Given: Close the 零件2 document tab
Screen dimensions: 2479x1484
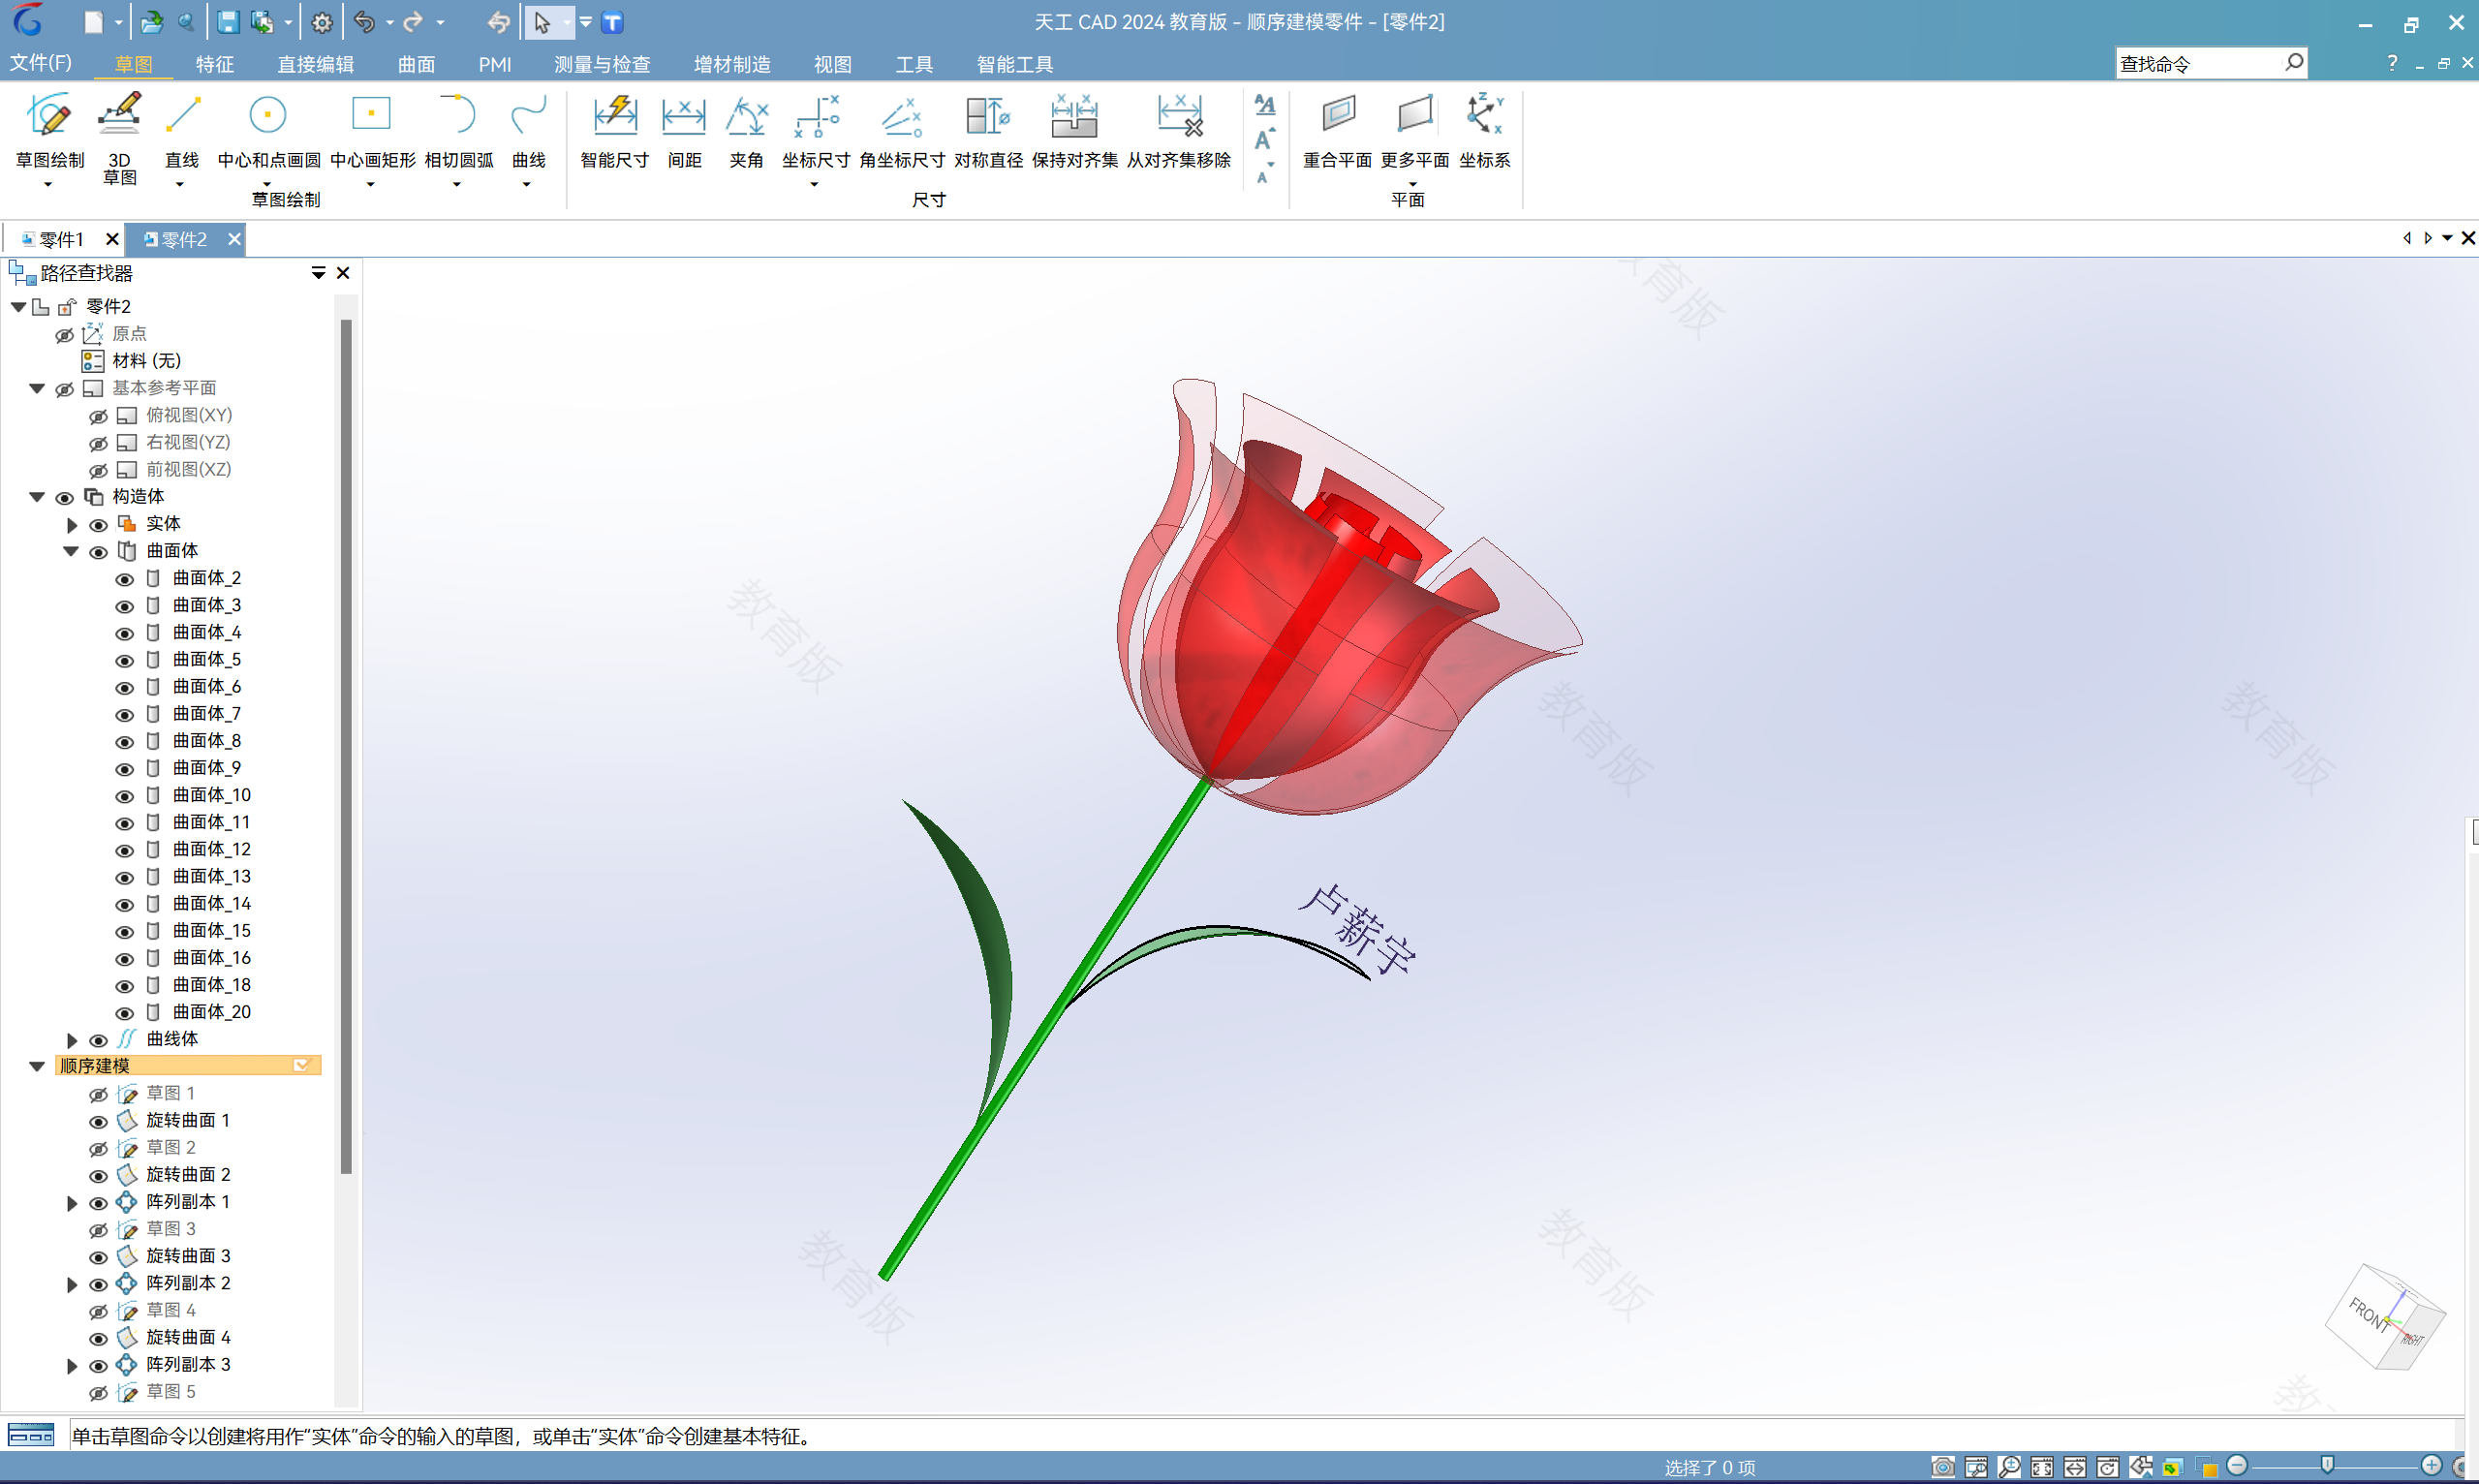Looking at the screenshot, I should tap(234, 239).
